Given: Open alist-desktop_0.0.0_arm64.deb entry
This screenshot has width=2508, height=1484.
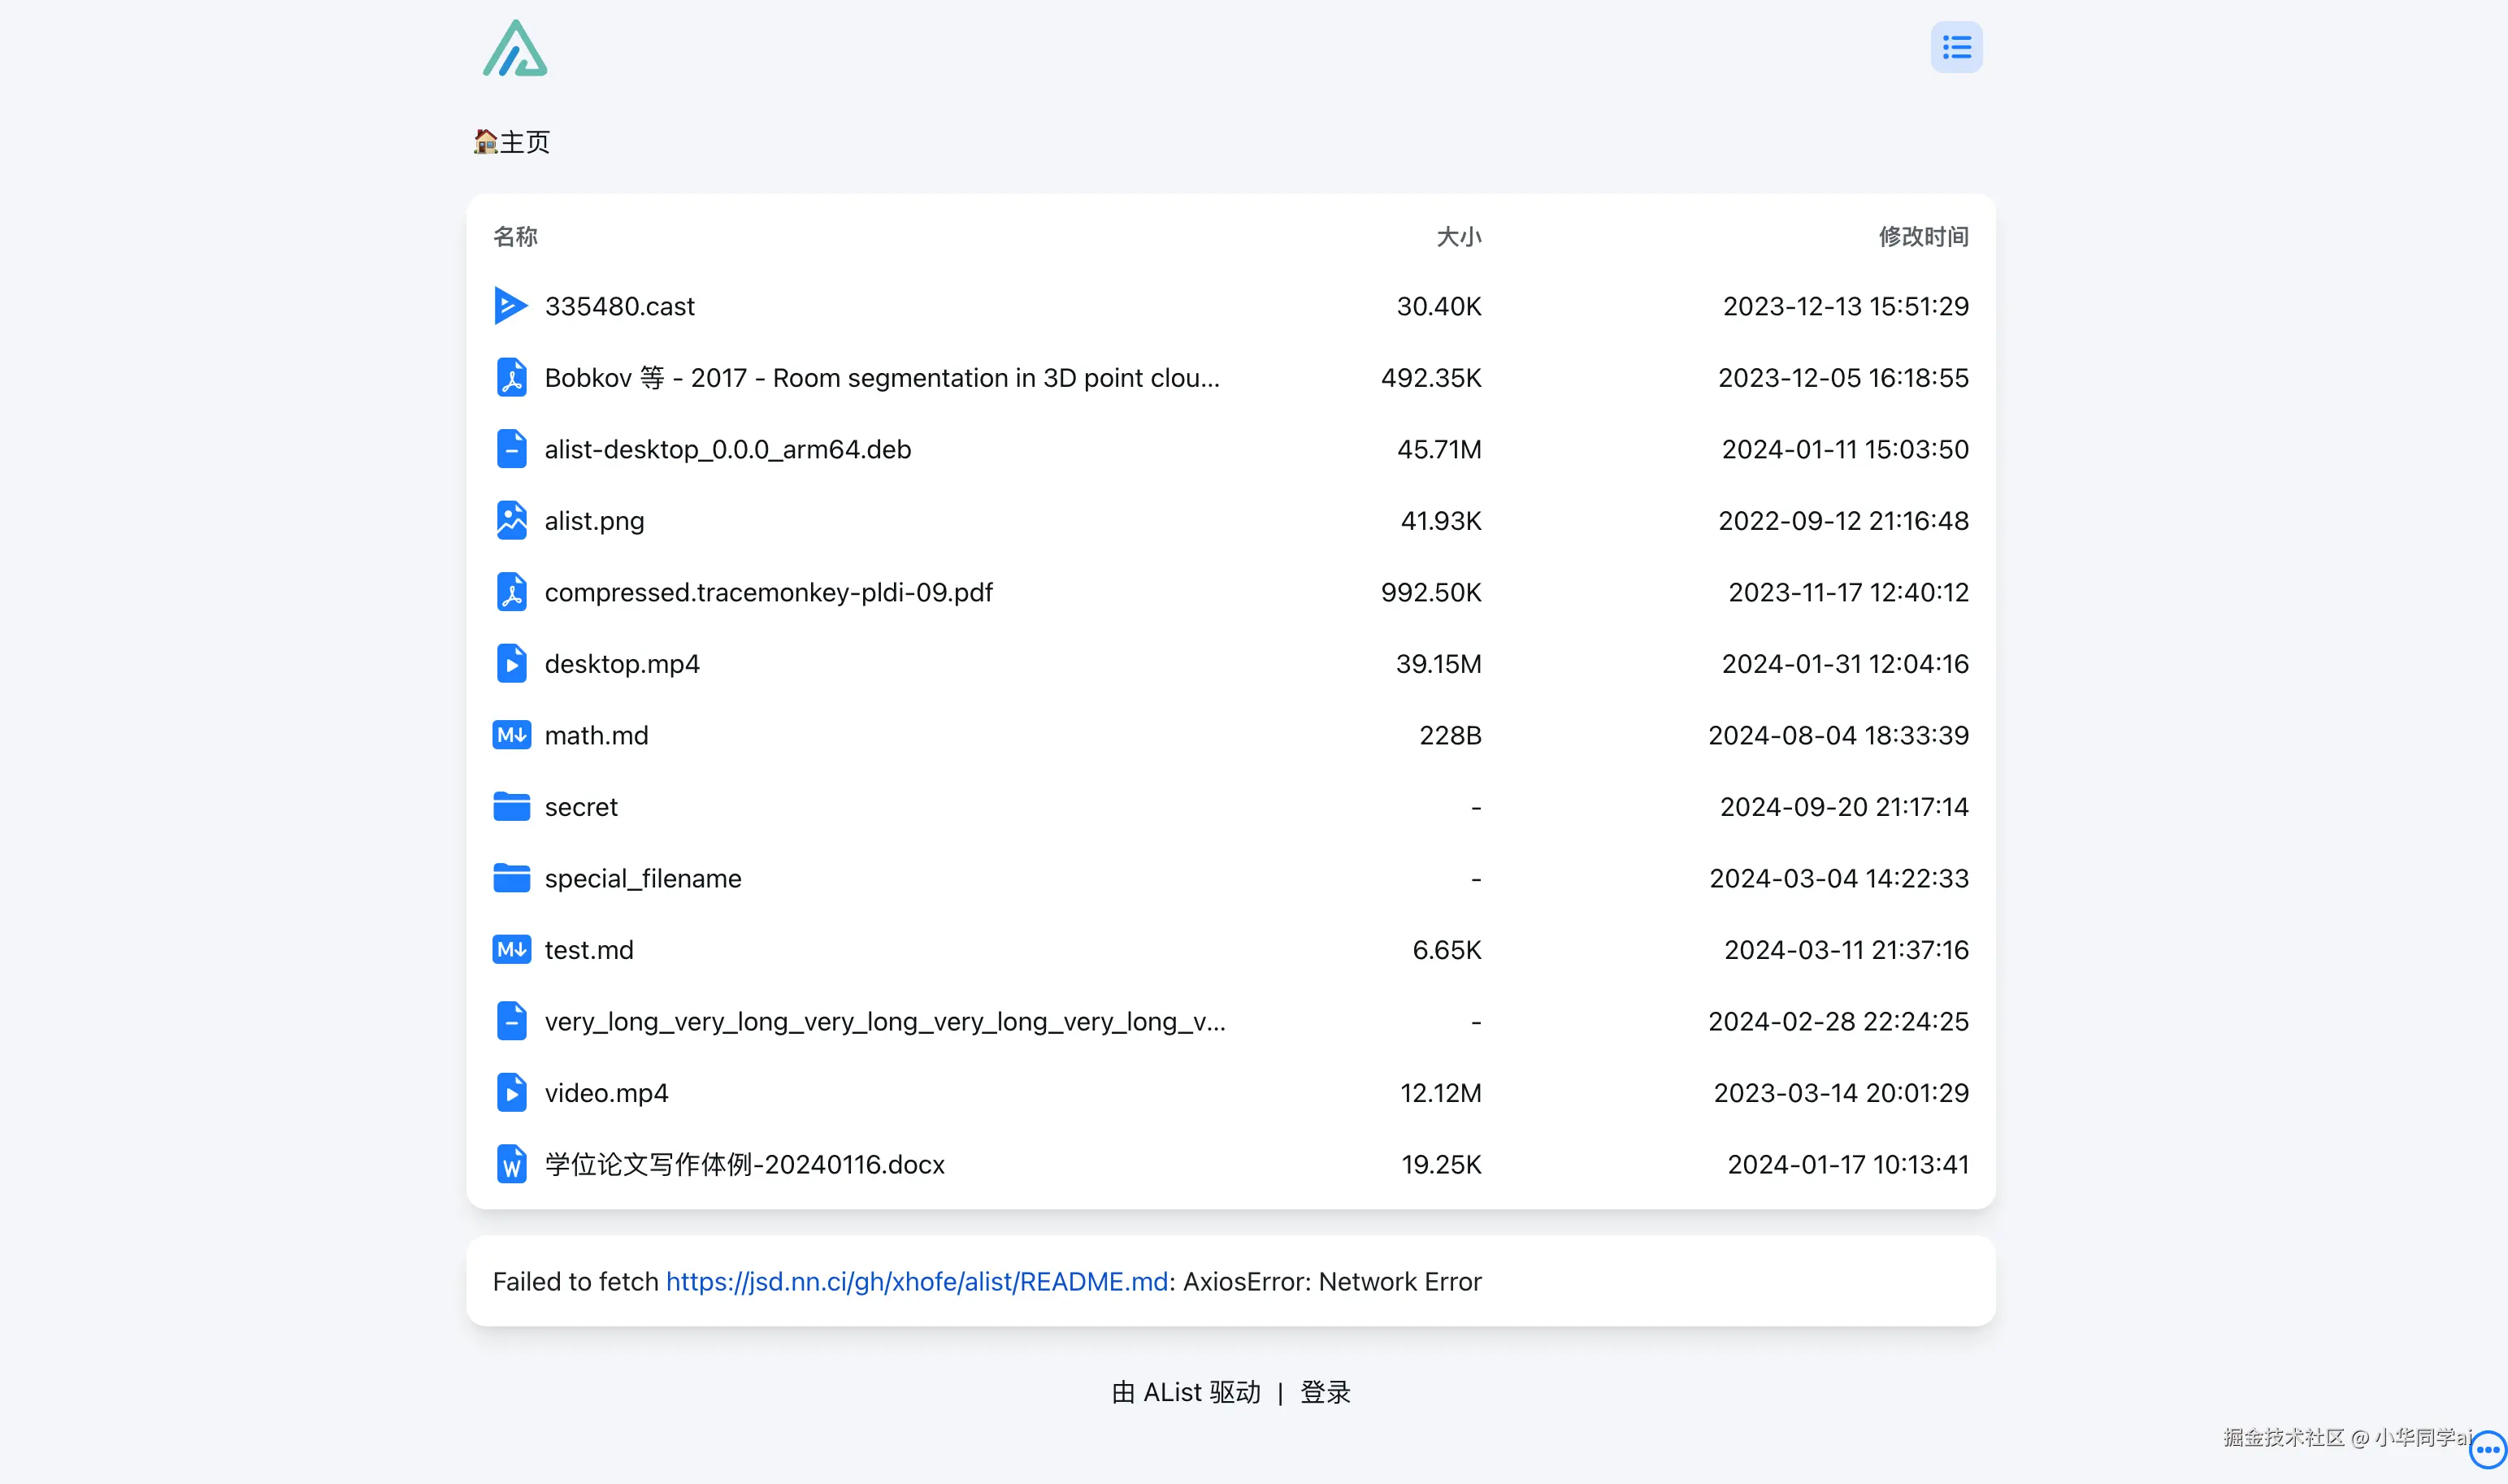Looking at the screenshot, I should point(727,450).
